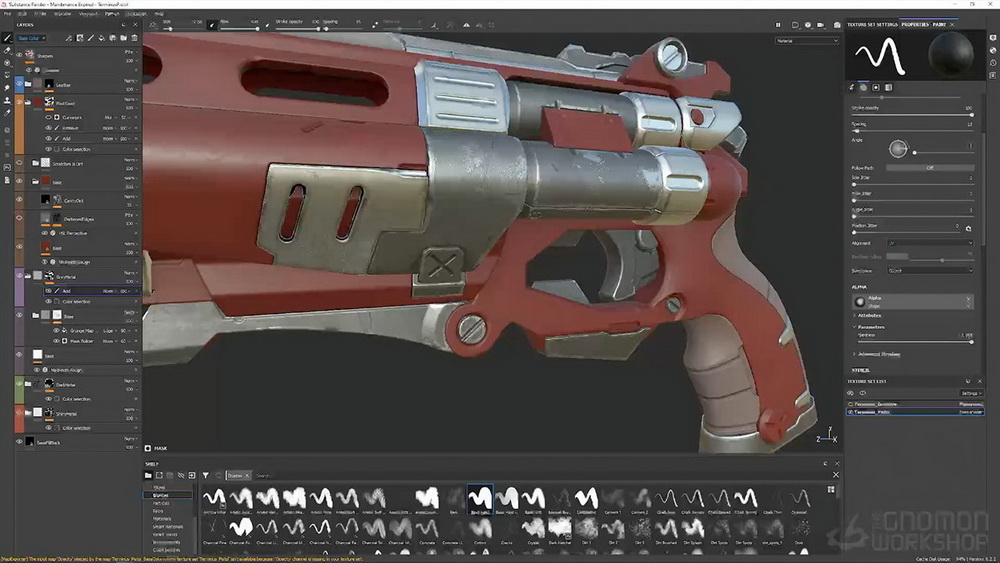Expand the Attributes section under Alpha

(868, 316)
